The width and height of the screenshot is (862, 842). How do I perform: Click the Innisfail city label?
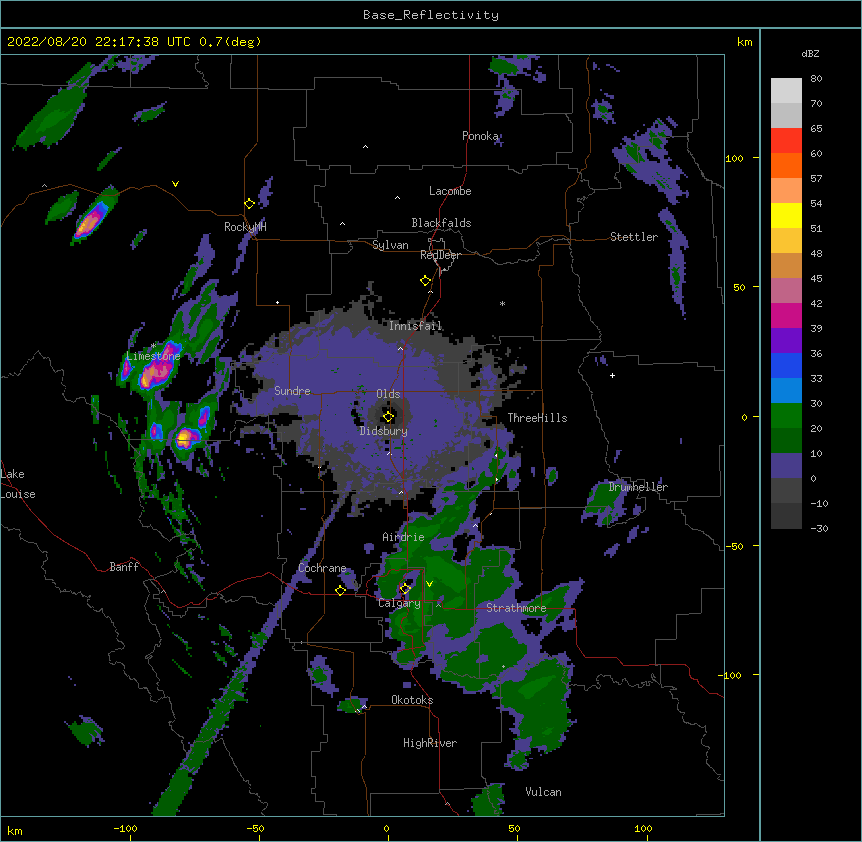pyautogui.click(x=416, y=326)
